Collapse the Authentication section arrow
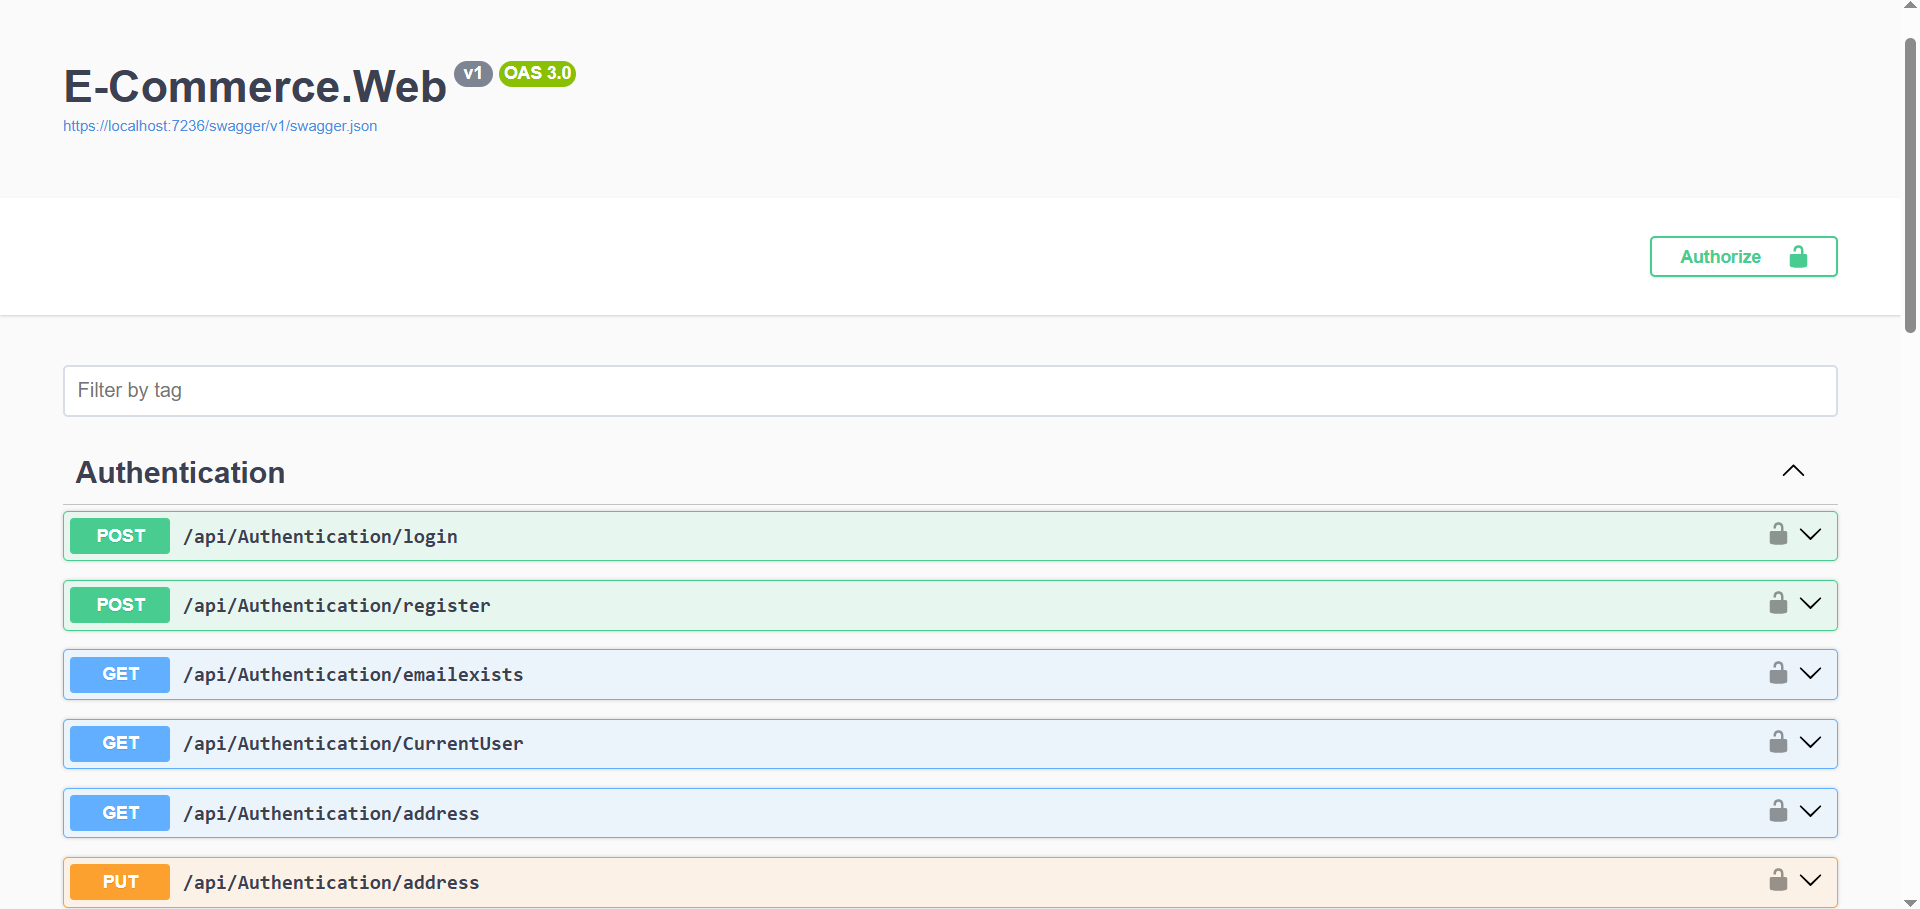 (1793, 471)
